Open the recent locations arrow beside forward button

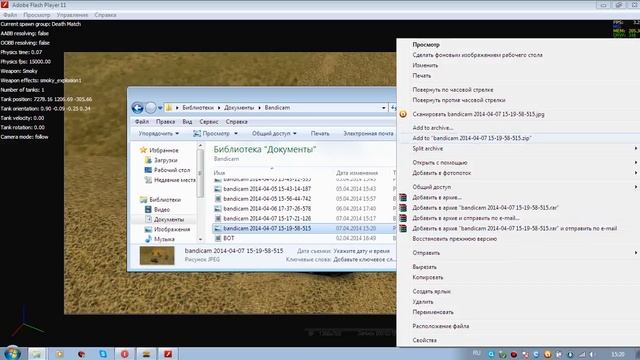pyautogui.click(x=160, y=108)
